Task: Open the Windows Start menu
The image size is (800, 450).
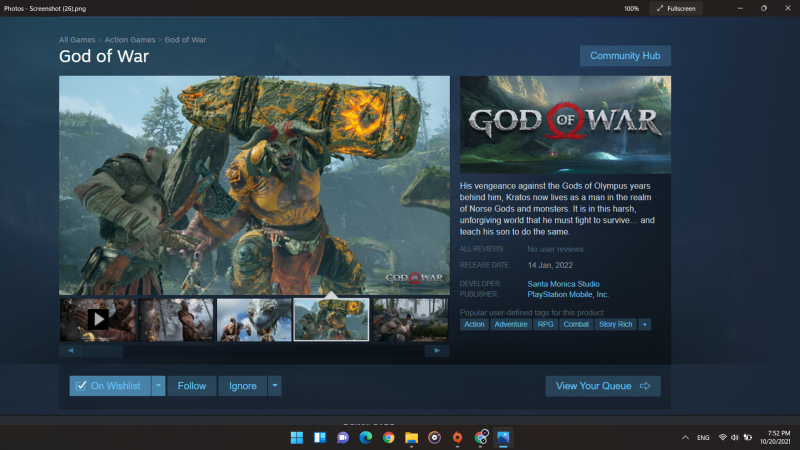Action: point(296,437)
